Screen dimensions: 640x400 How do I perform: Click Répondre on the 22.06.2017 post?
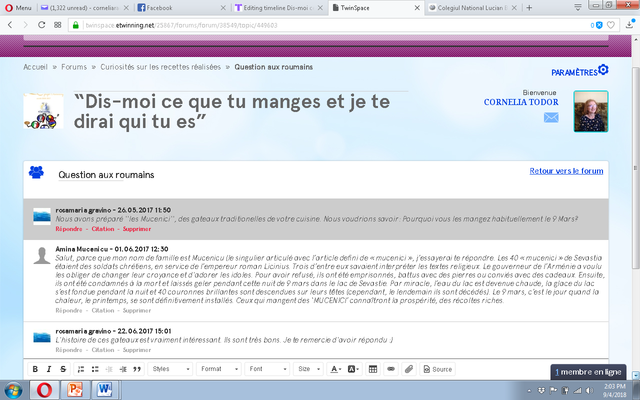[x=69, y=350]
